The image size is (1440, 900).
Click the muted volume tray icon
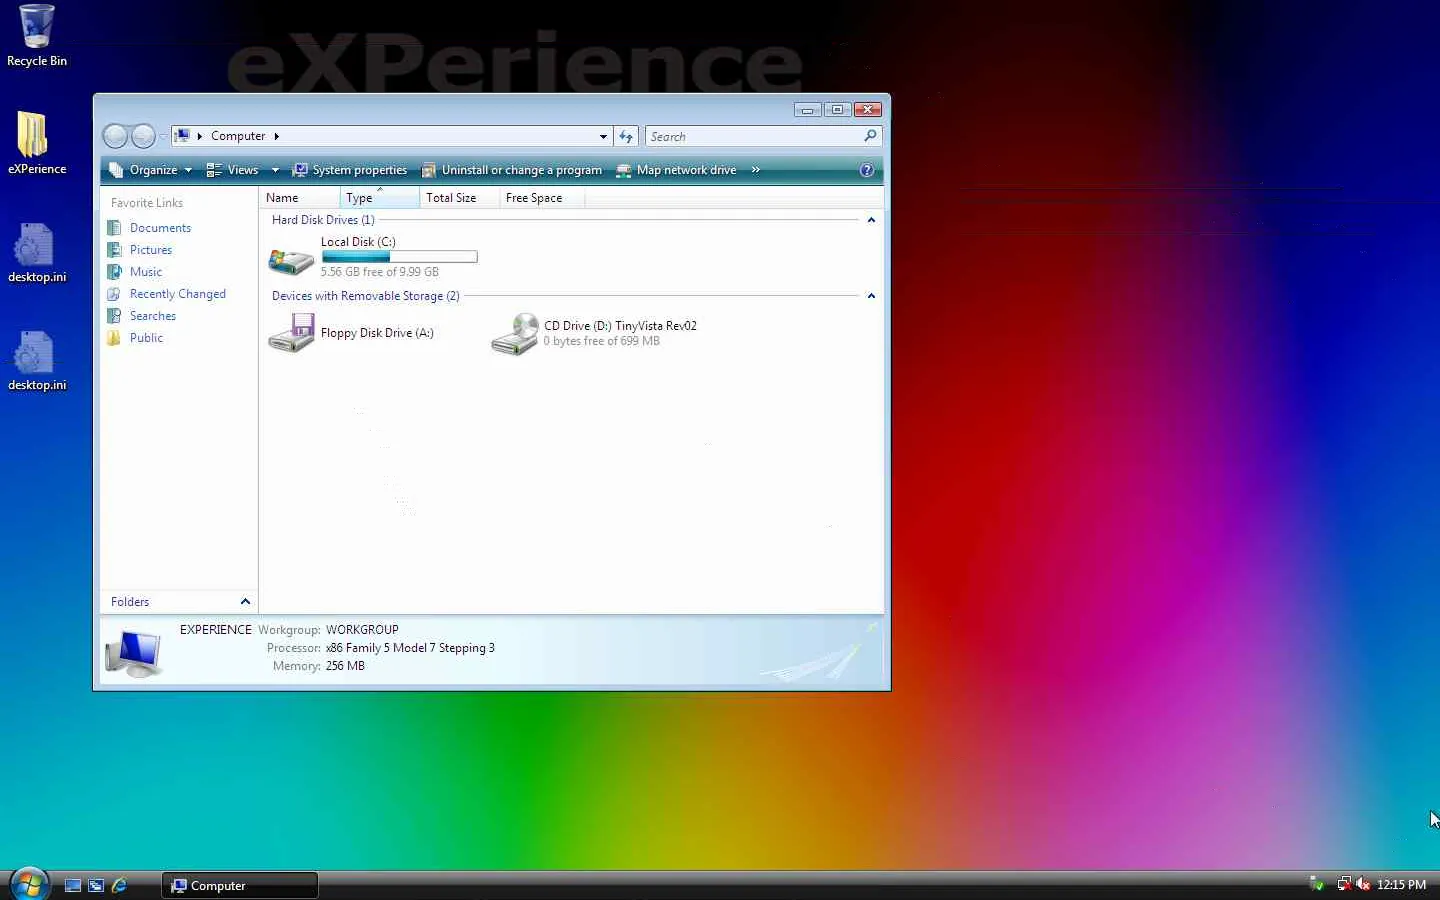tap(1362, 884)
